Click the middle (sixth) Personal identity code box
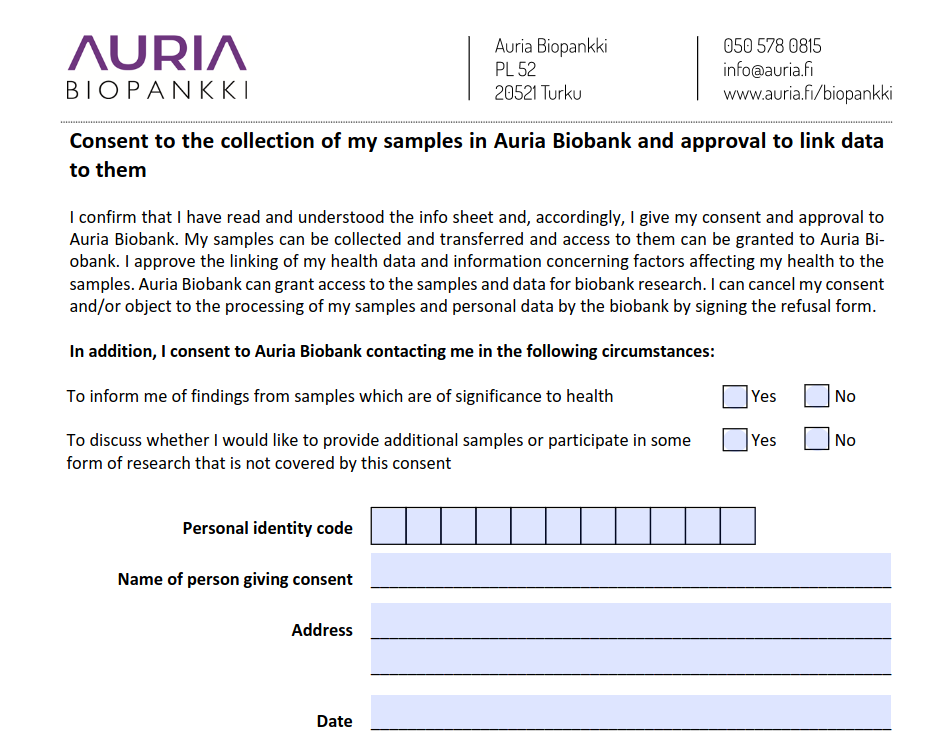 (563, 526)
